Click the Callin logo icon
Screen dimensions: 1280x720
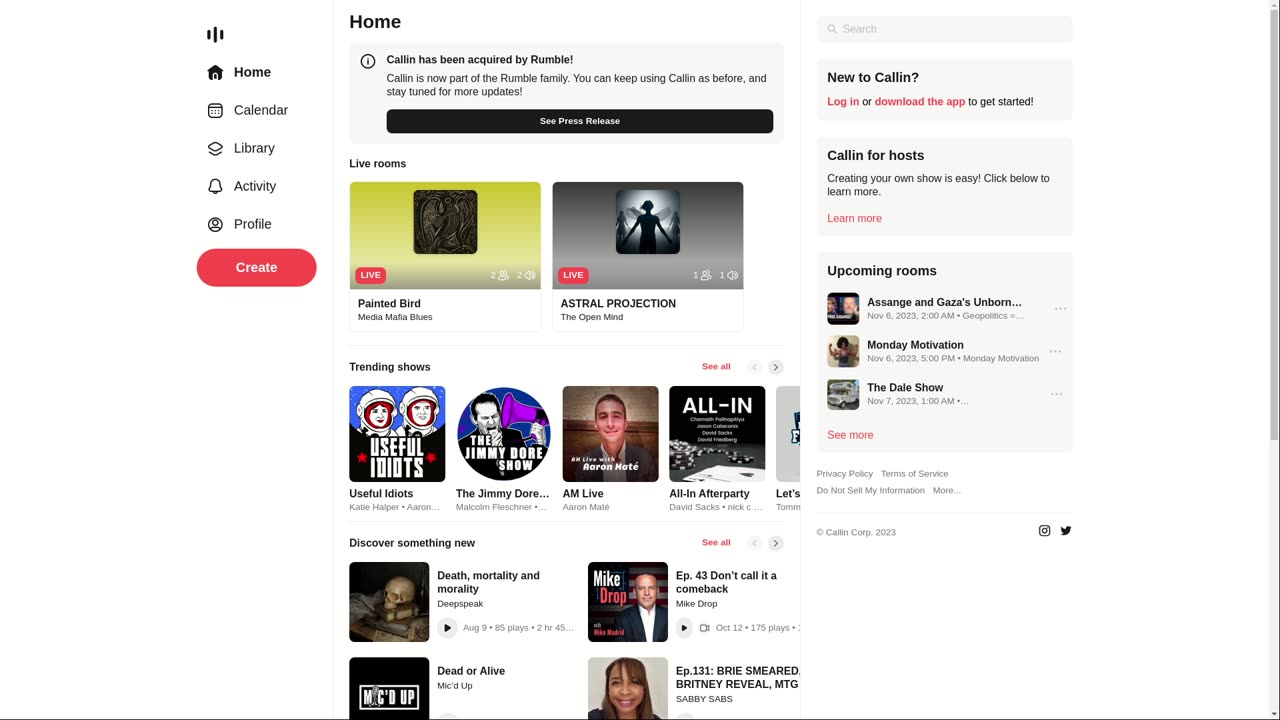(x=215, y=35)
